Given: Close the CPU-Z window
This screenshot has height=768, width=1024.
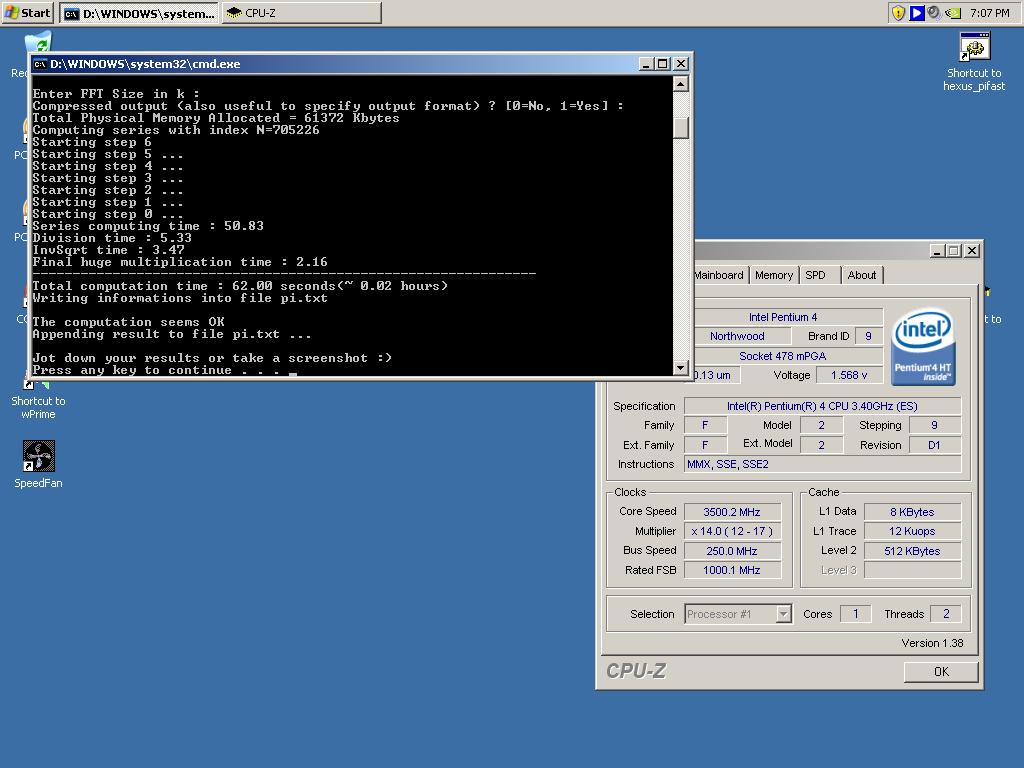Looking at the screenshot, I should pos(972,251).
